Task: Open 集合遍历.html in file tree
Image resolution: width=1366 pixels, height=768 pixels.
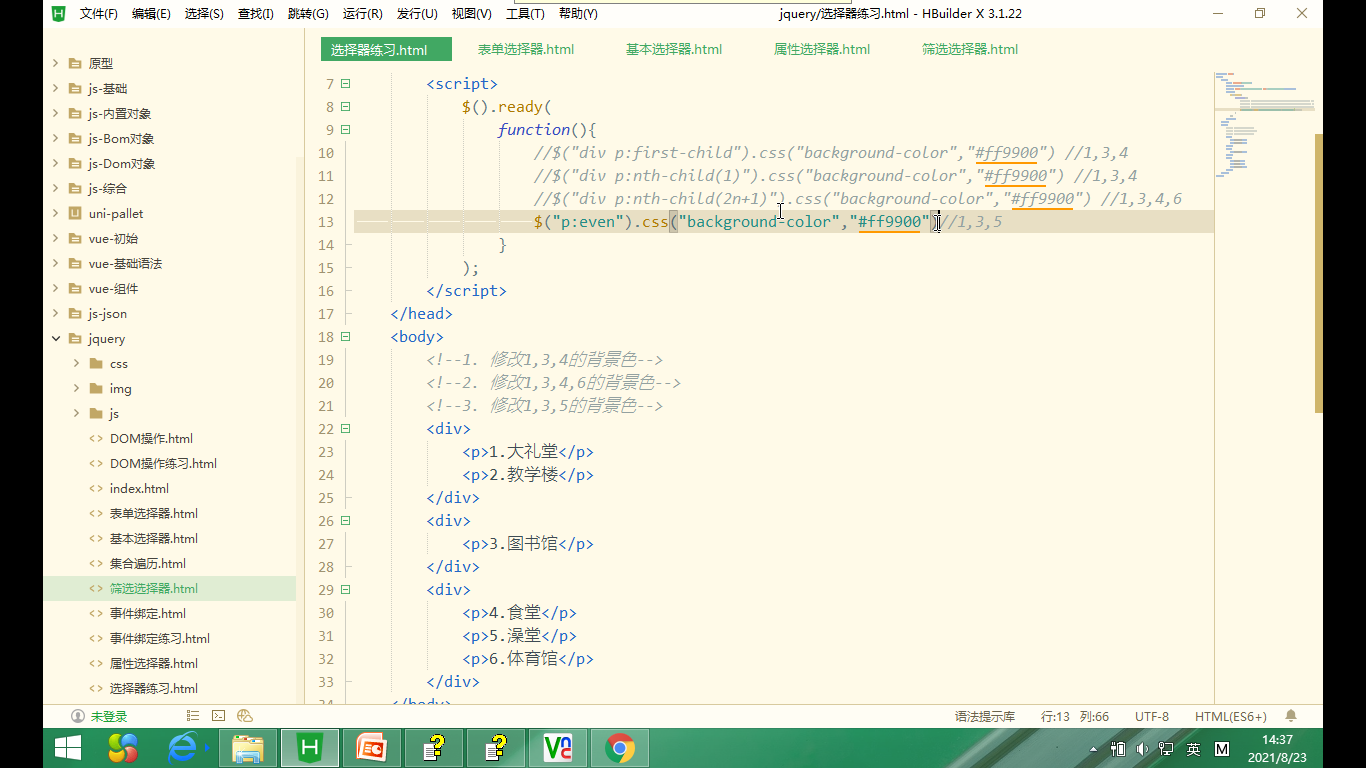Action: pyautogui.click(x=148, y=563)
